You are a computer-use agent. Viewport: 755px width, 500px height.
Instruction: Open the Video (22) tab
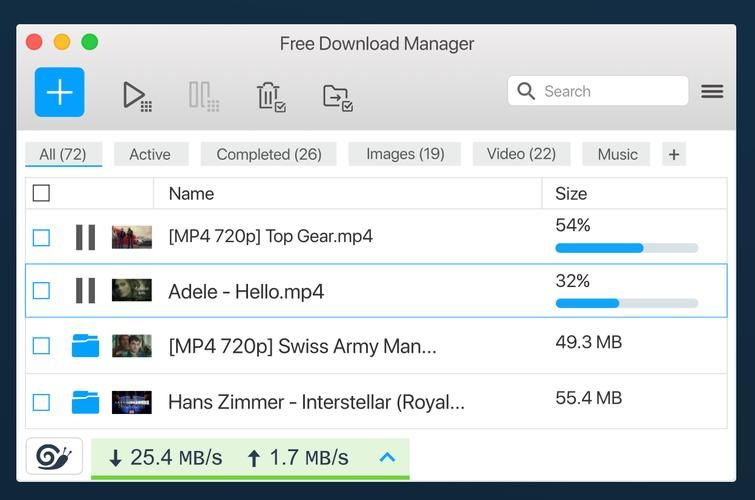click(521, 154)
